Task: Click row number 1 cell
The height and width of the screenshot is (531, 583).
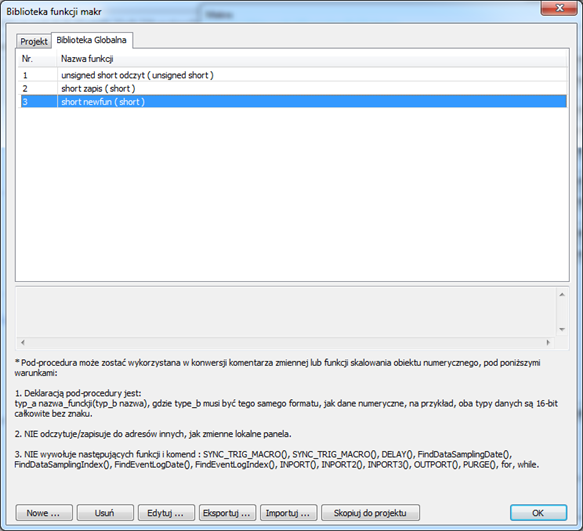Action: [39, 75]
